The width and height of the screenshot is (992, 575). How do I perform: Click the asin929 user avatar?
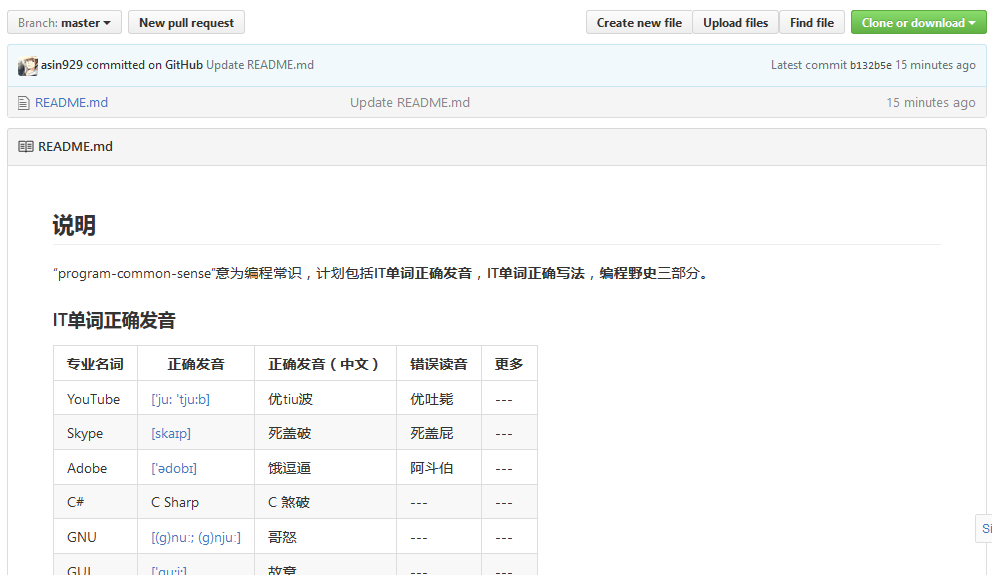pos(28,66)
